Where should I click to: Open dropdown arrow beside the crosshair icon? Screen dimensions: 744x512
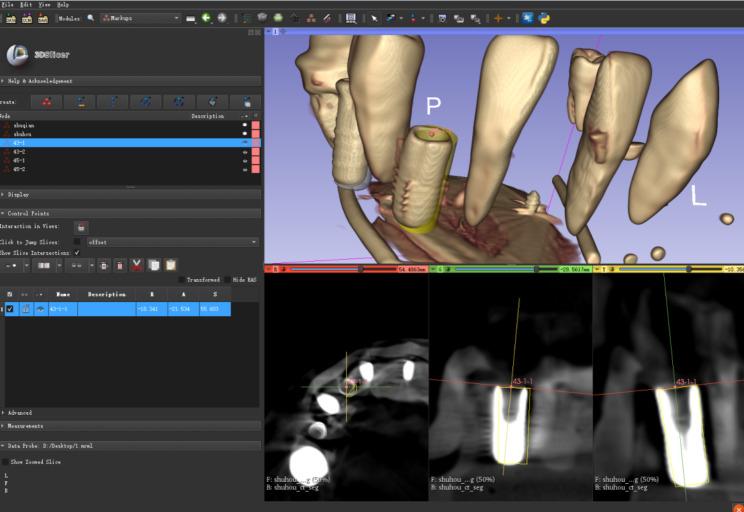(x=508, y=19)
